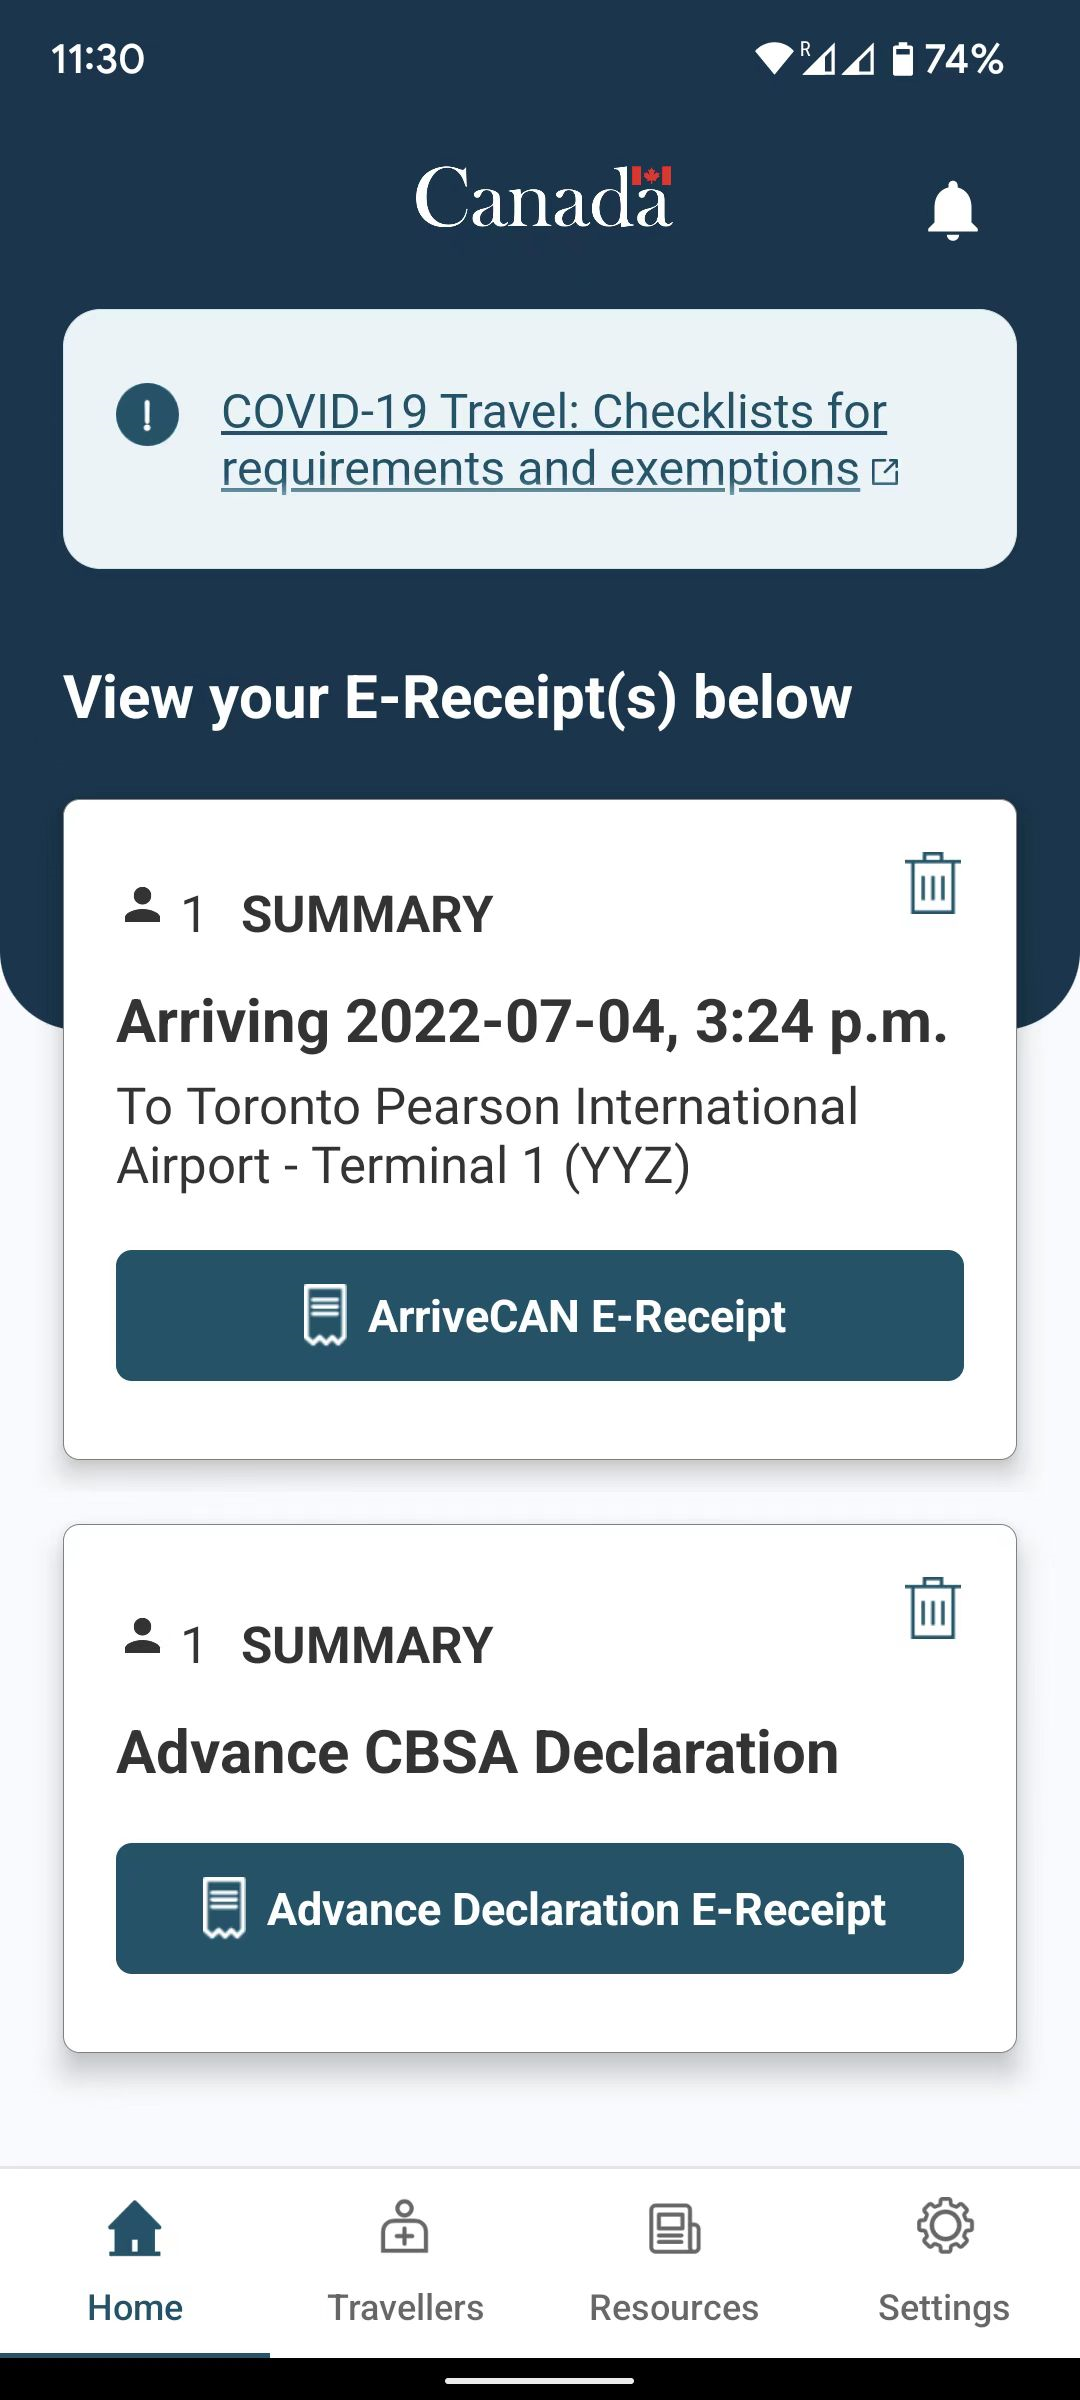Delete the Toronto arrival summary via trash icon
Screen dimensions: 1080x2400
(932, 883)
